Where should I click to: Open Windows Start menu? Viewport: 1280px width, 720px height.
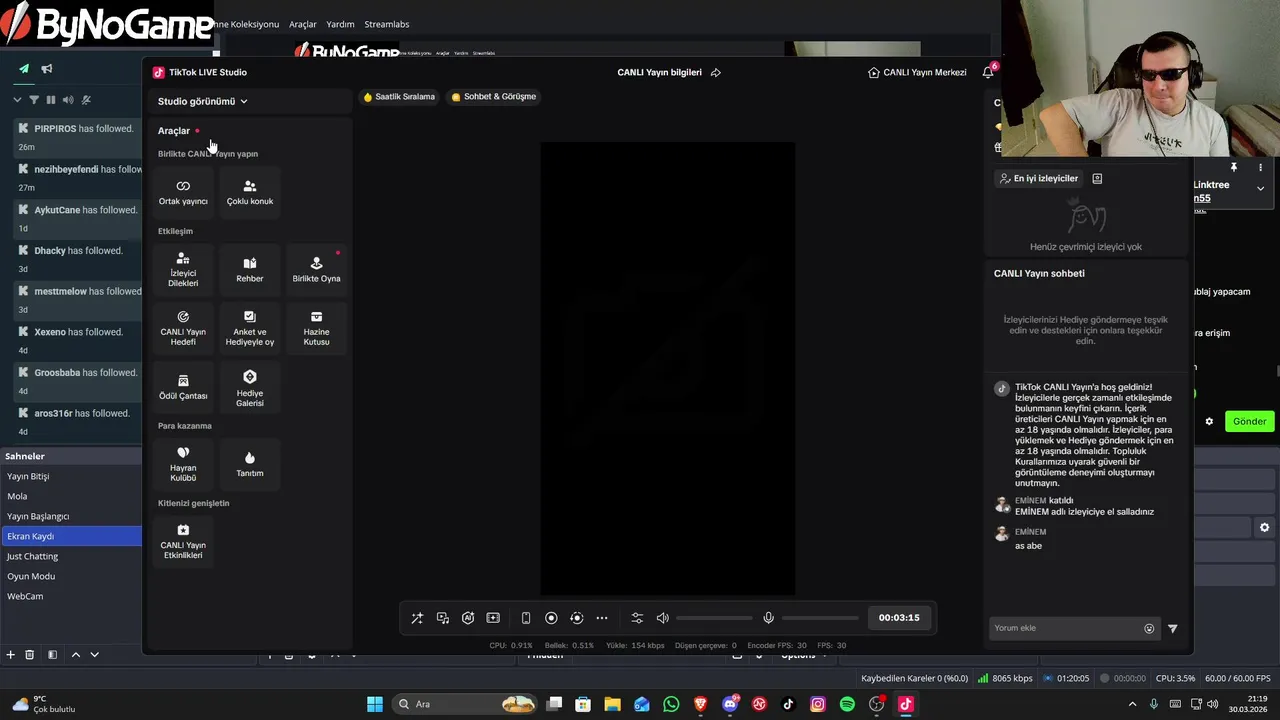click(x=374, y=704)
